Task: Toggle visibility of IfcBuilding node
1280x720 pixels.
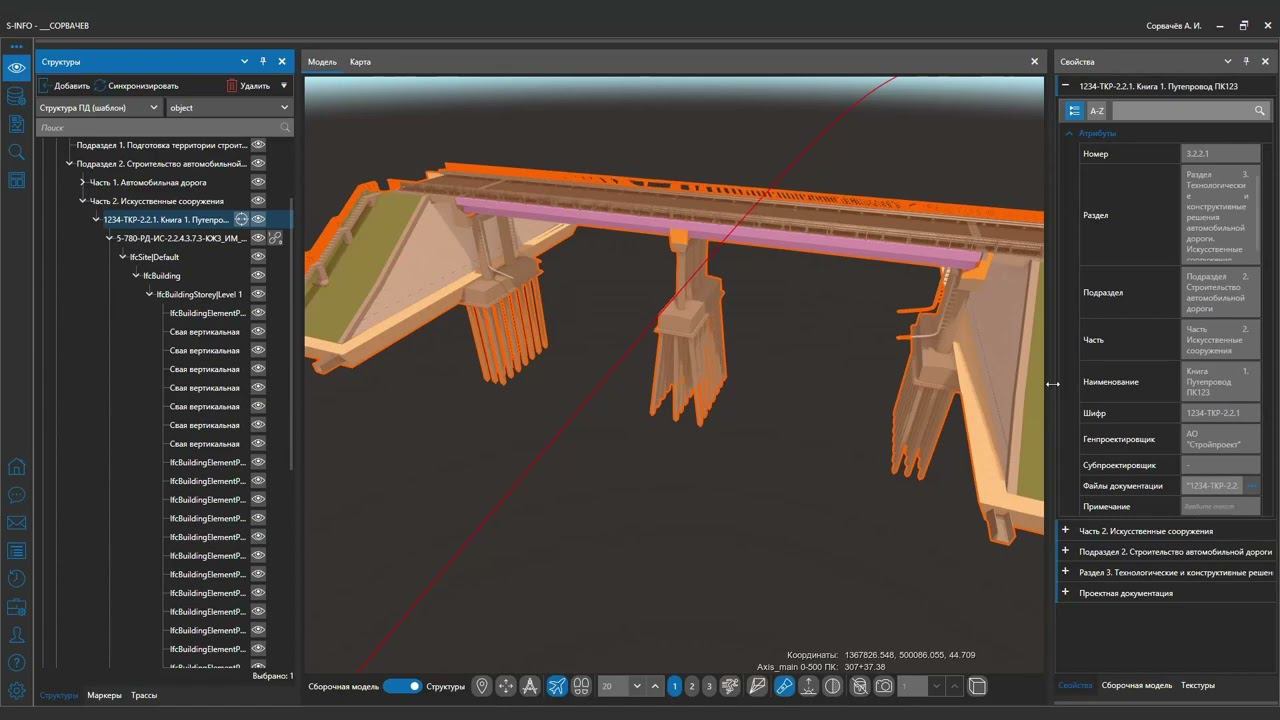Action: [x=258, y=275]
